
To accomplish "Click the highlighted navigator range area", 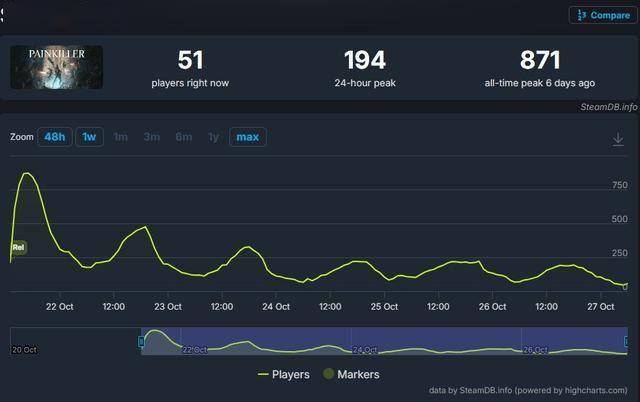I will [x=384, y=341].
